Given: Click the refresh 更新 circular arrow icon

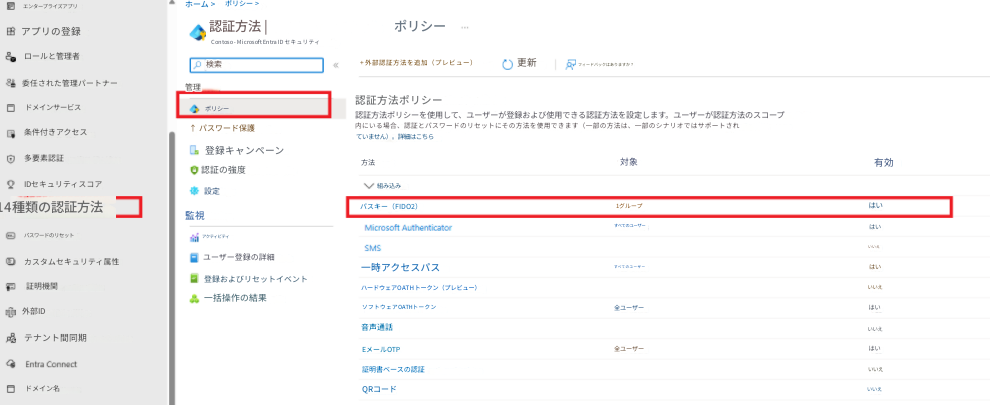Looking at the screenshot, I should pyautogui.click(x=508, y=64).
